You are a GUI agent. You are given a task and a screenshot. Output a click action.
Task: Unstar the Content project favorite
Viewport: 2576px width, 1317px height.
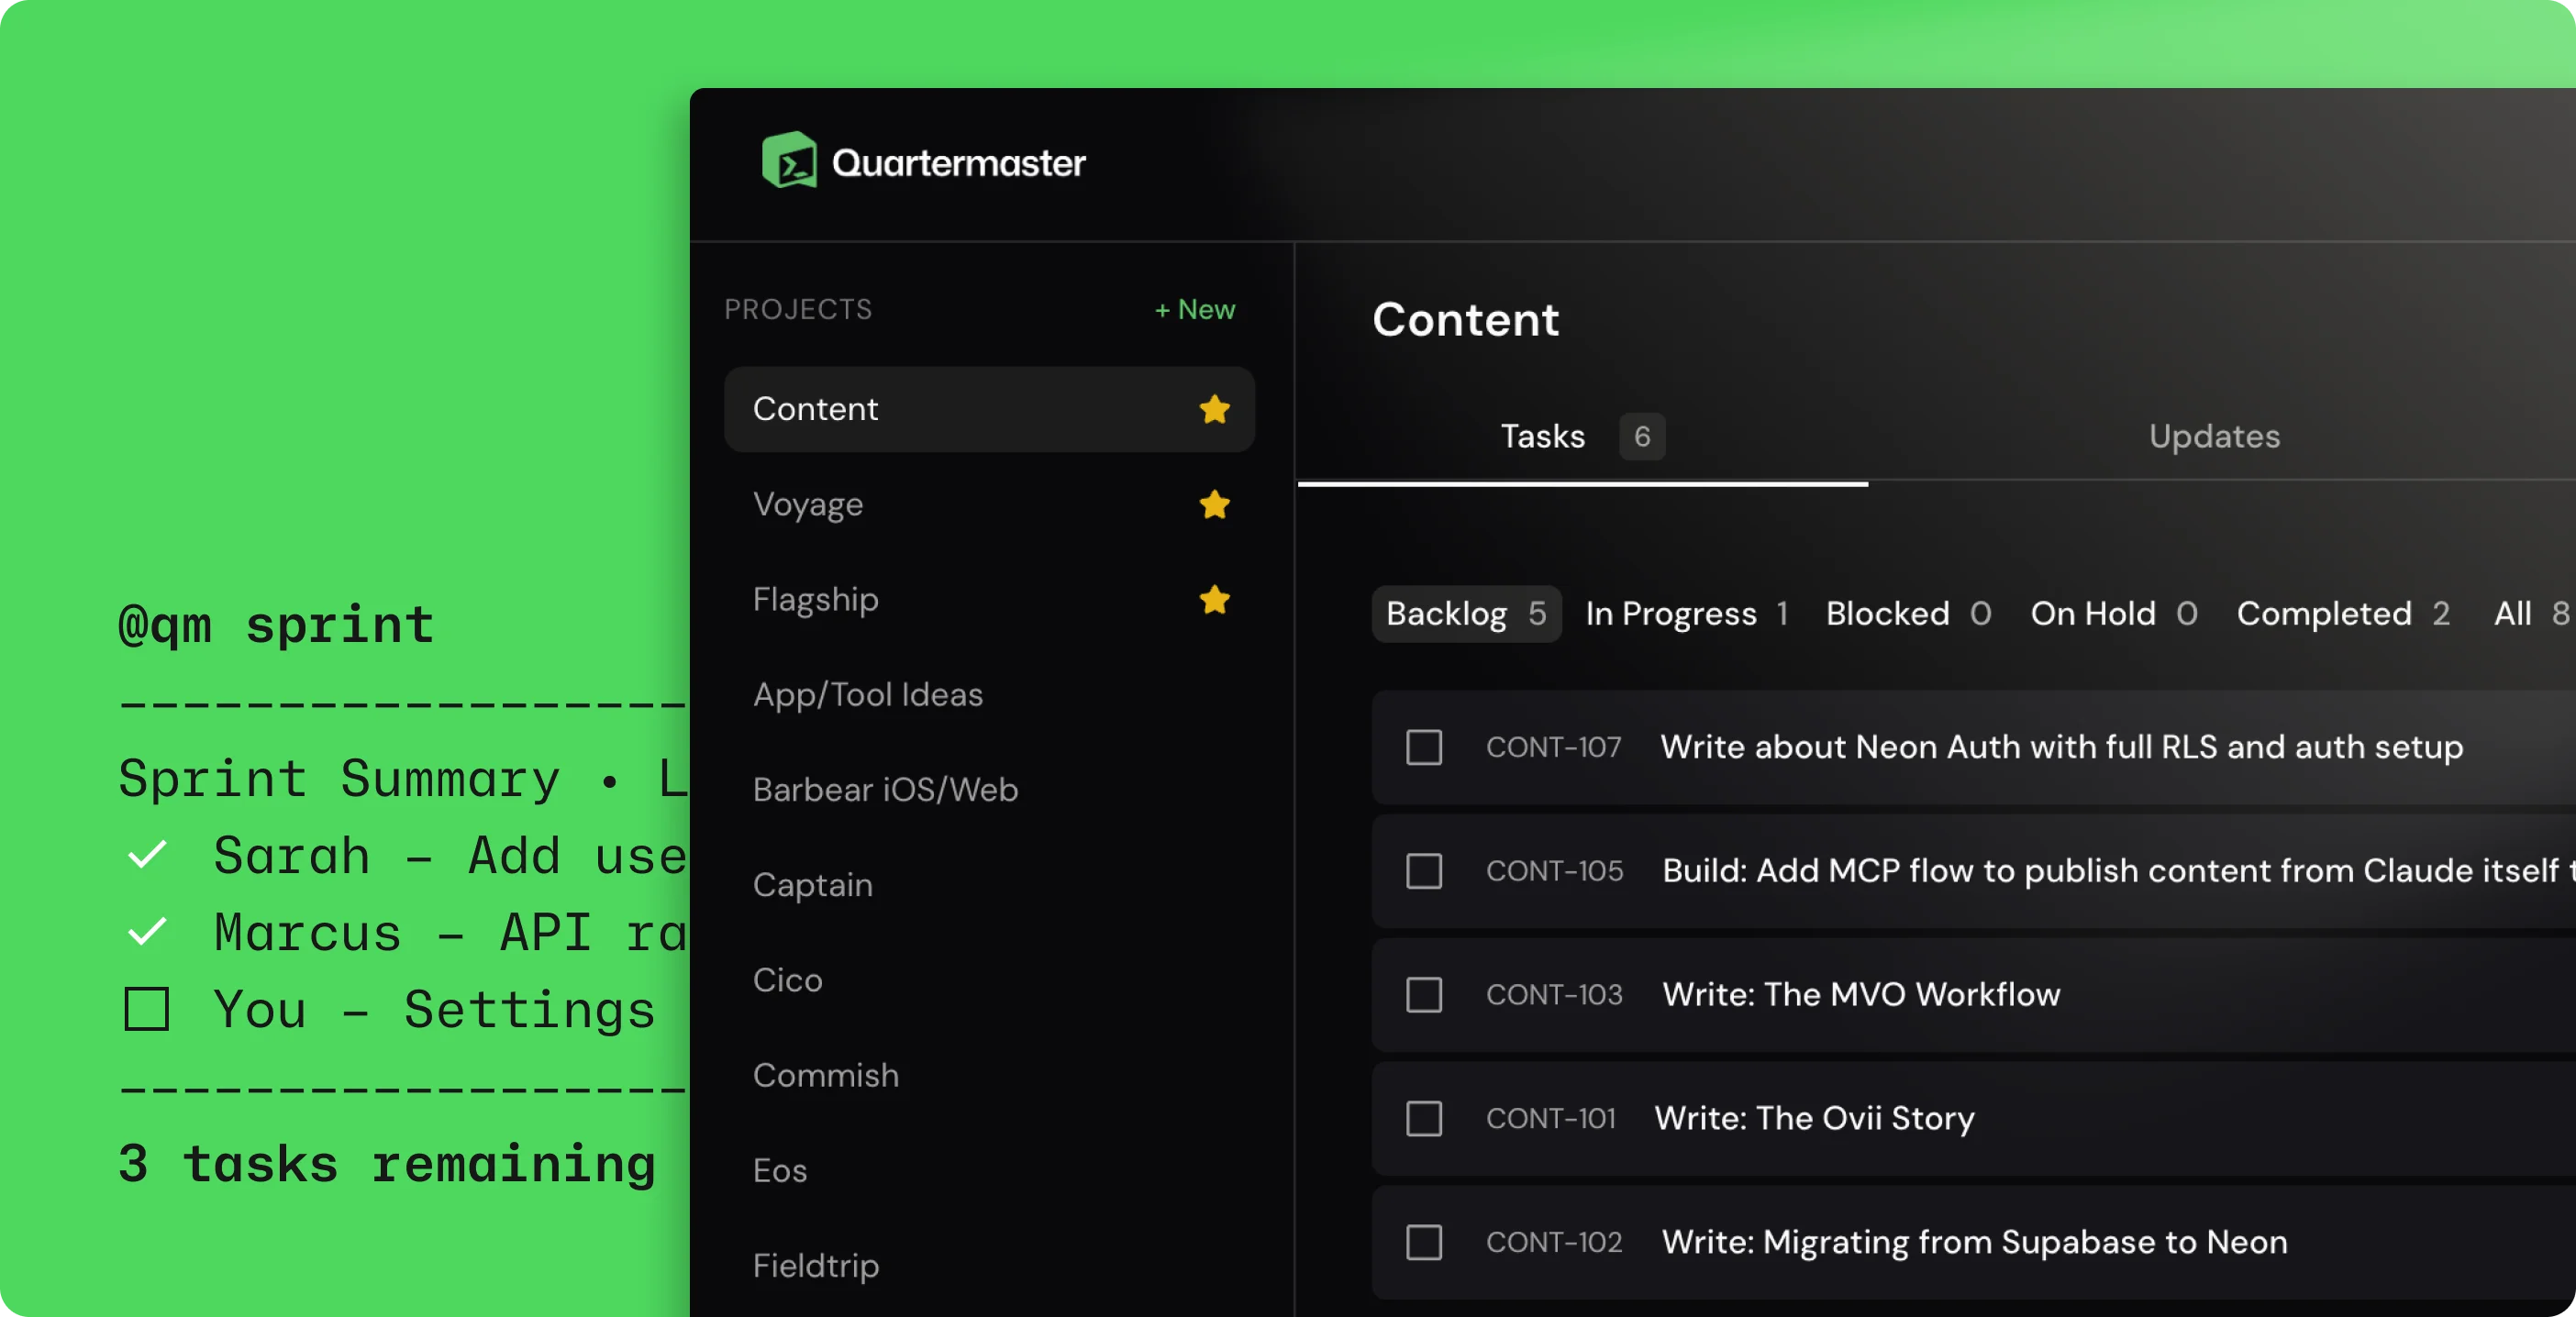[x=1214, y=409]
